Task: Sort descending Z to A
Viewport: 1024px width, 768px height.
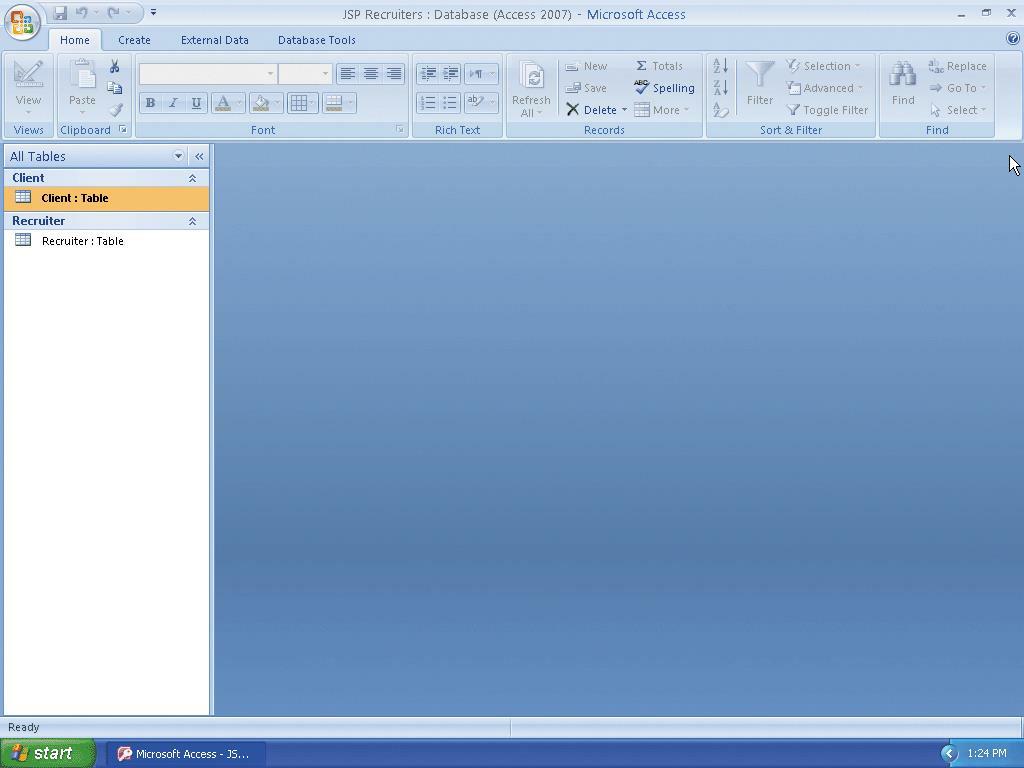Action: pyautogui.click(x=720, y=88)
